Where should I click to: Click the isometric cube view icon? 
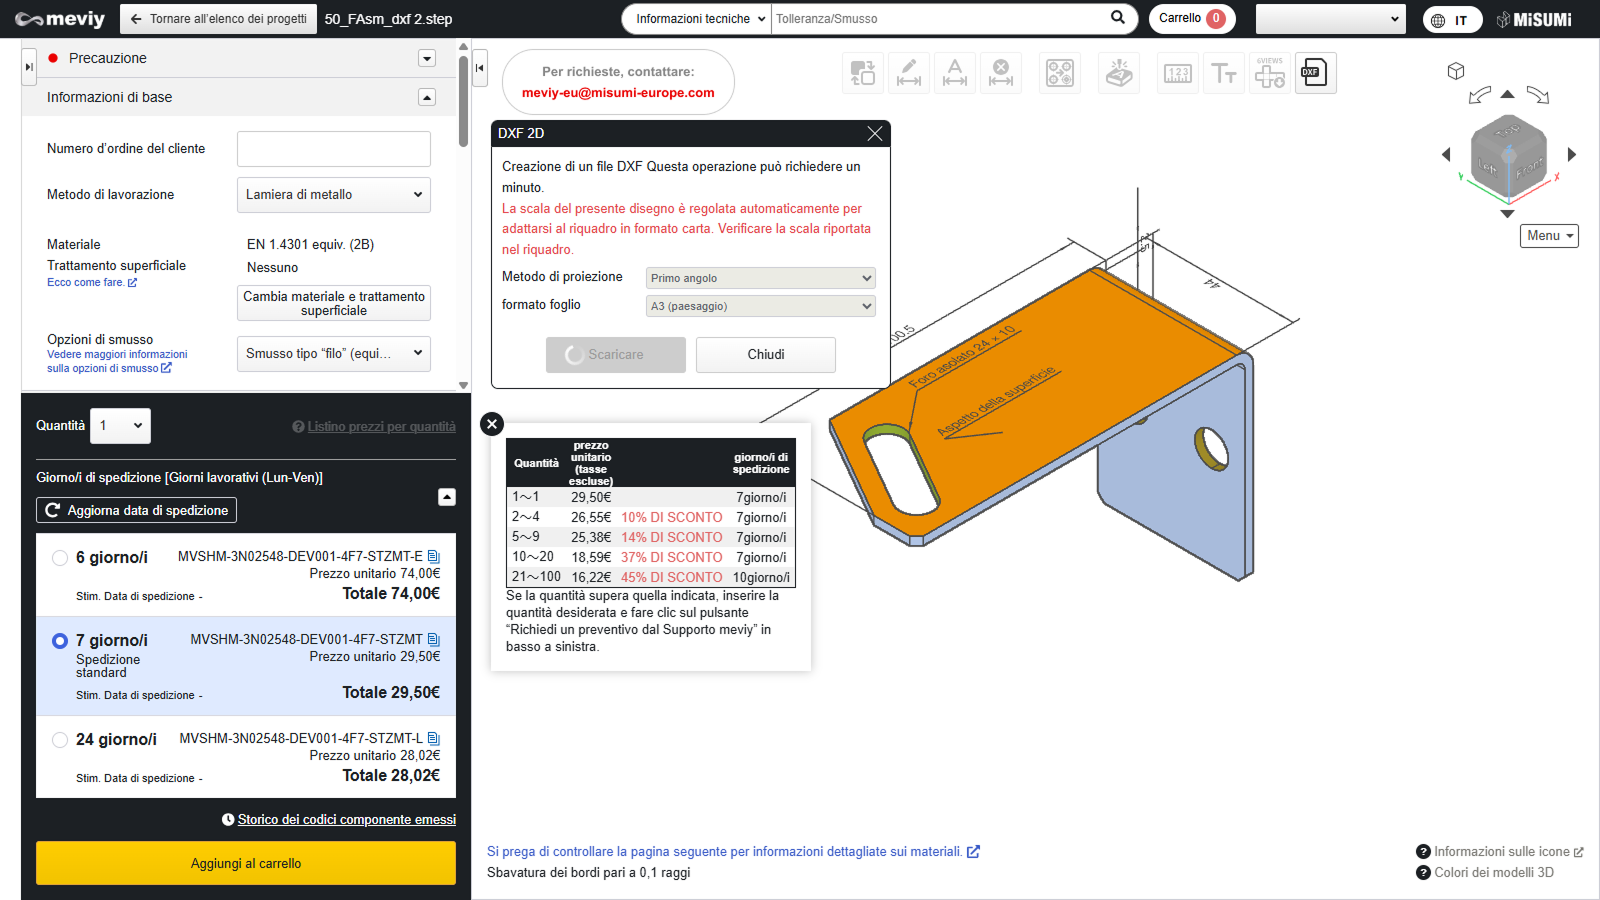tap(1456, 71)
